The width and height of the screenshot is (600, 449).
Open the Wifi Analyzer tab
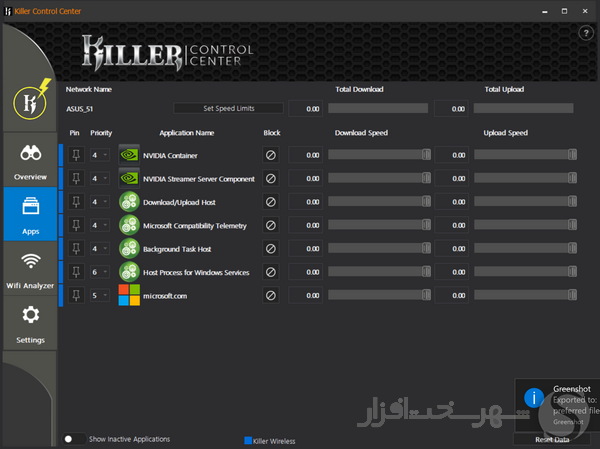[x=30, y=268]
